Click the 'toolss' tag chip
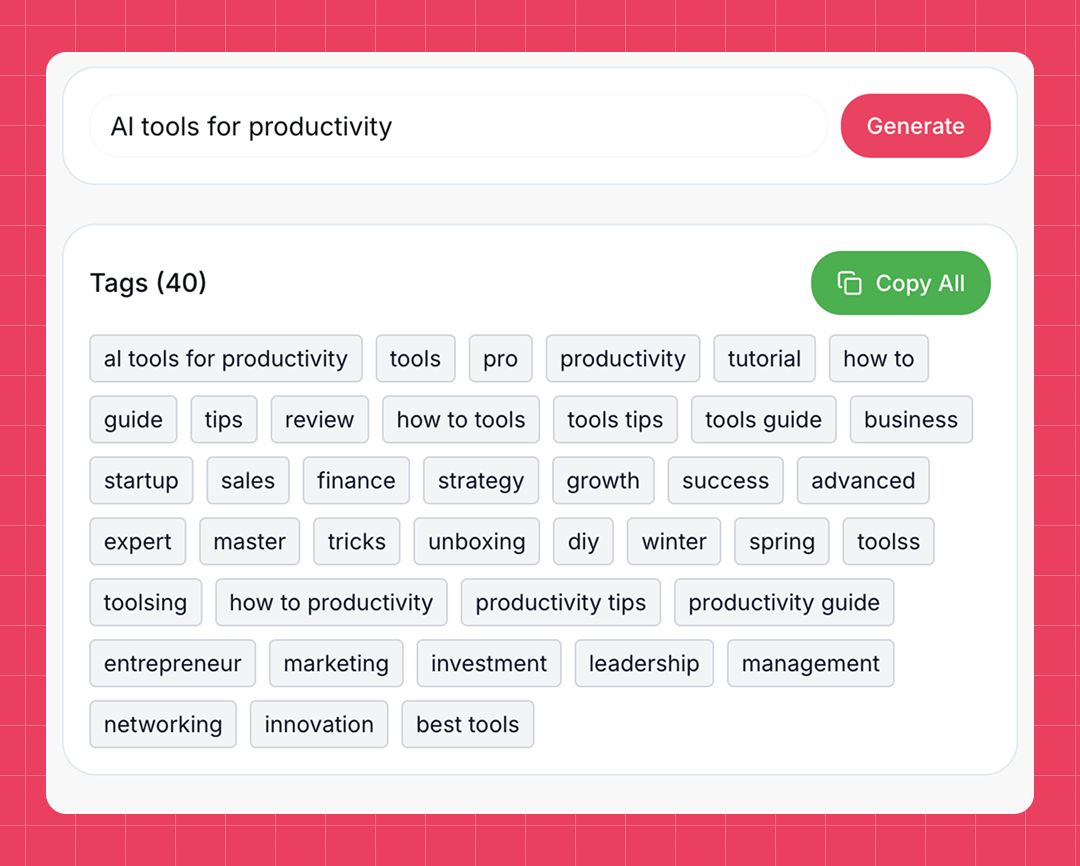Screen dimensions: 1080x866 click(x=888, y=542)
